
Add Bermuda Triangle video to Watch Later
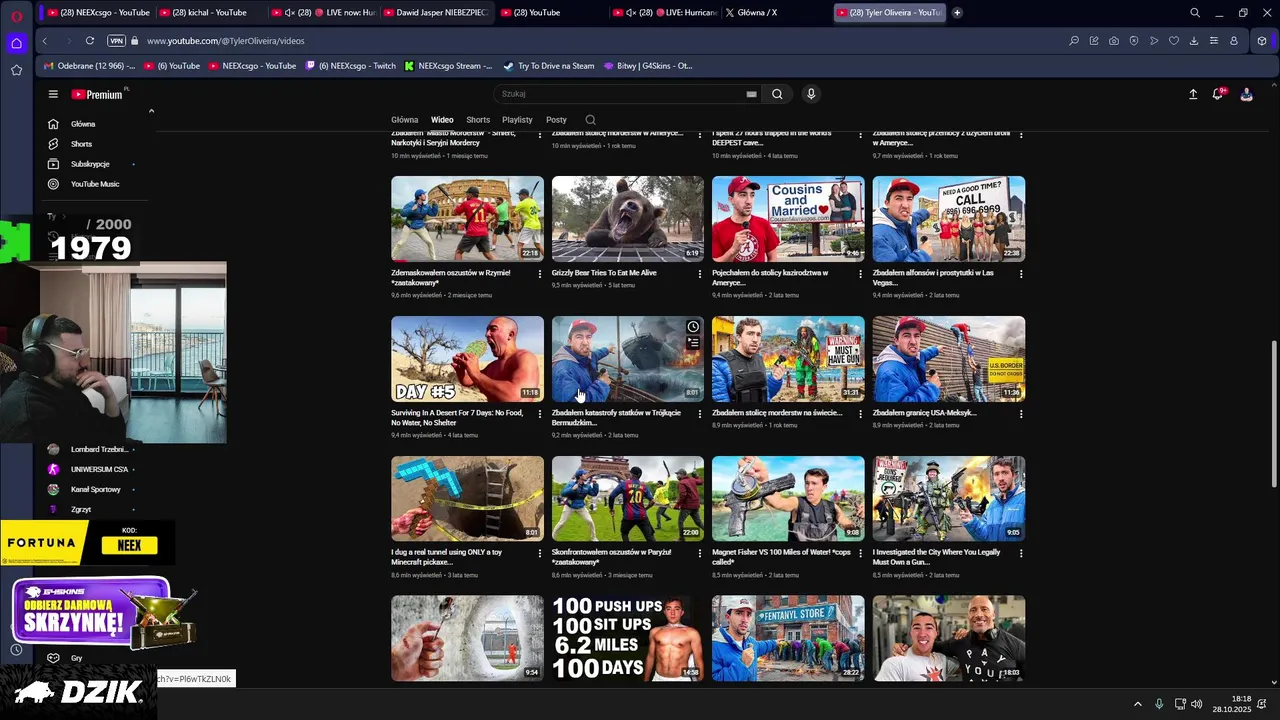pyautogui.click(x=693, y=327)
